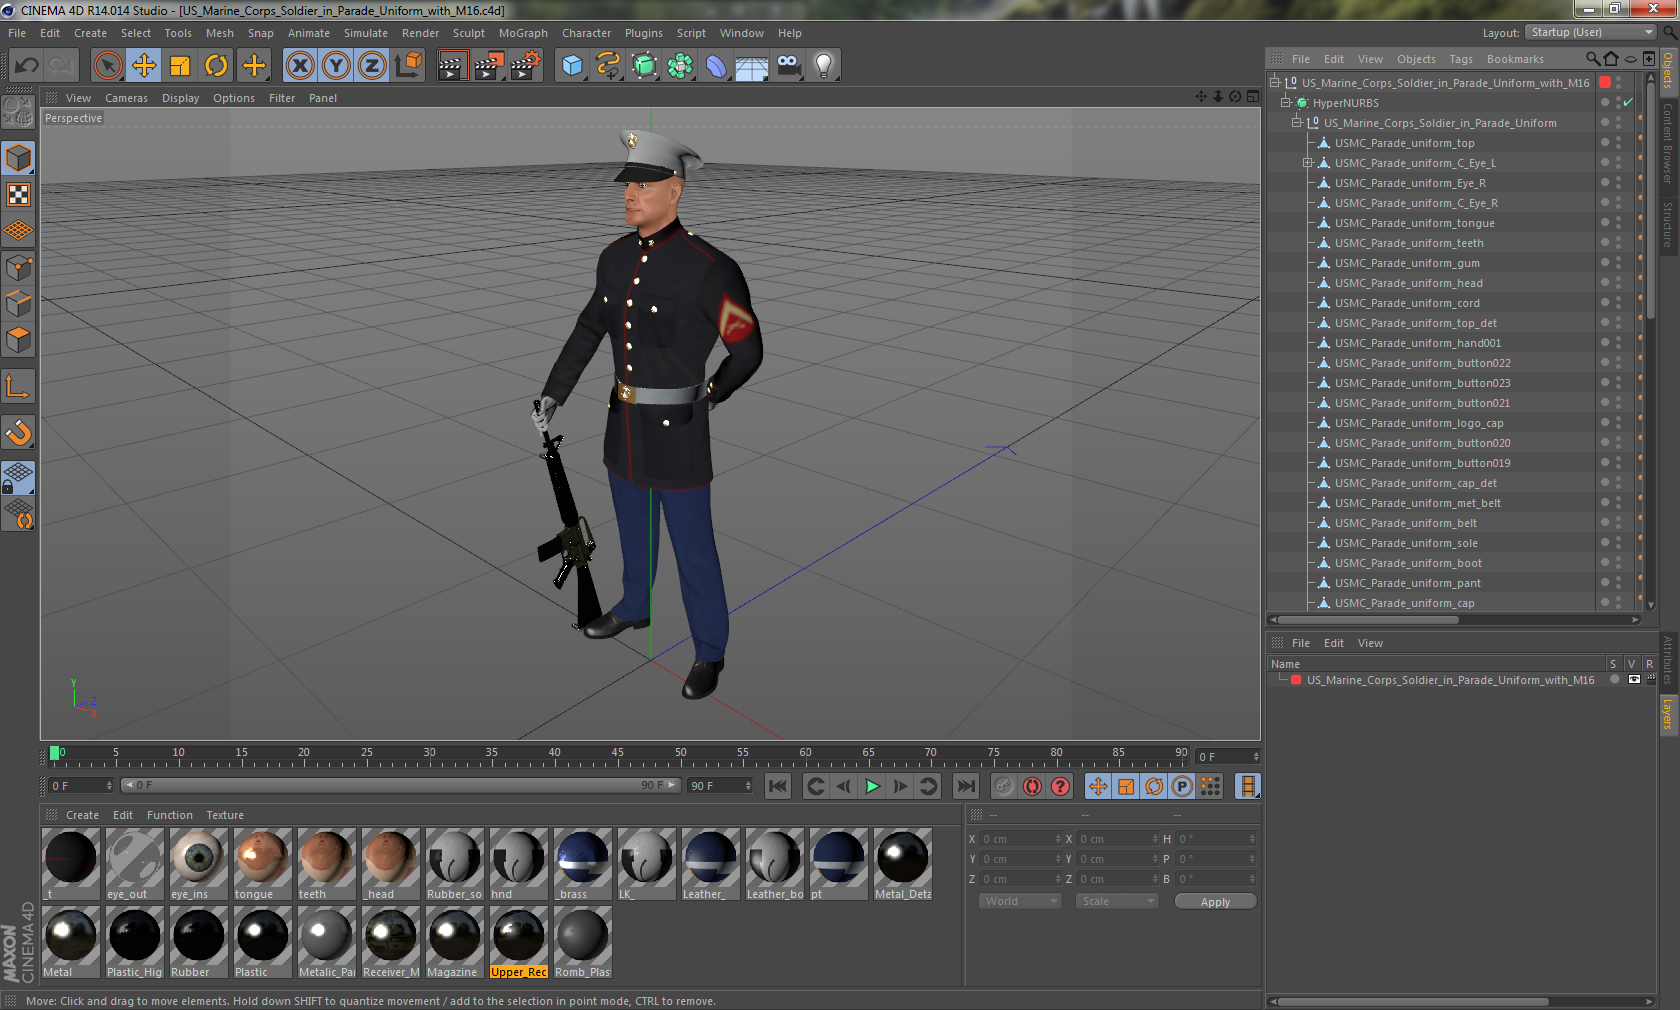Click the Apply coordinates button
The height and width of the screenshot is (1010, 1680).
click(x=1215, y=902)
